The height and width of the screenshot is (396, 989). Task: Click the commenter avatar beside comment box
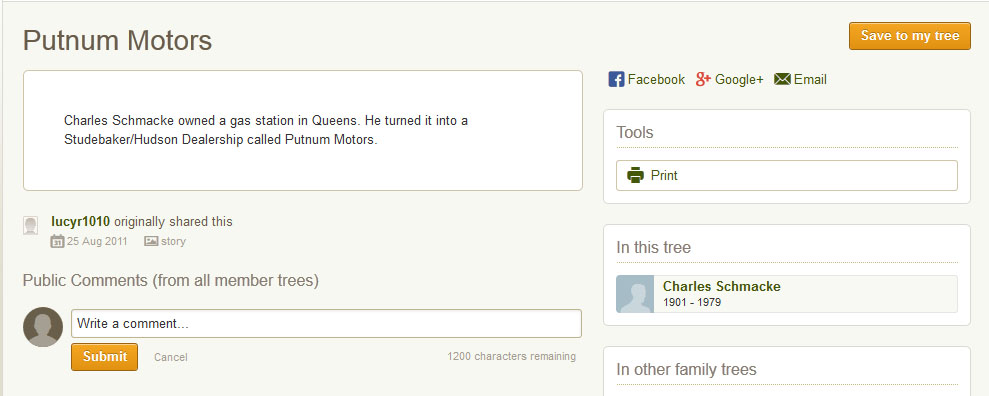(x=43, y=327)
